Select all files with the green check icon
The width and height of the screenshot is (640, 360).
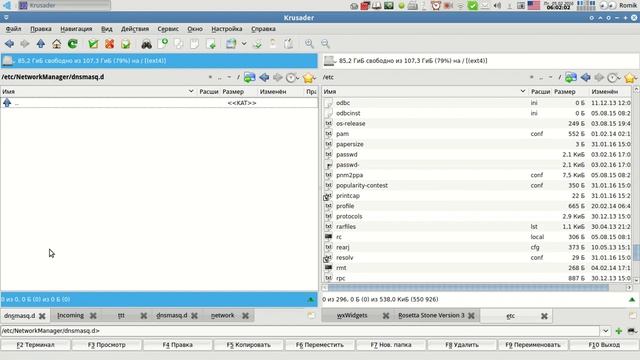(x=93, y=44)
